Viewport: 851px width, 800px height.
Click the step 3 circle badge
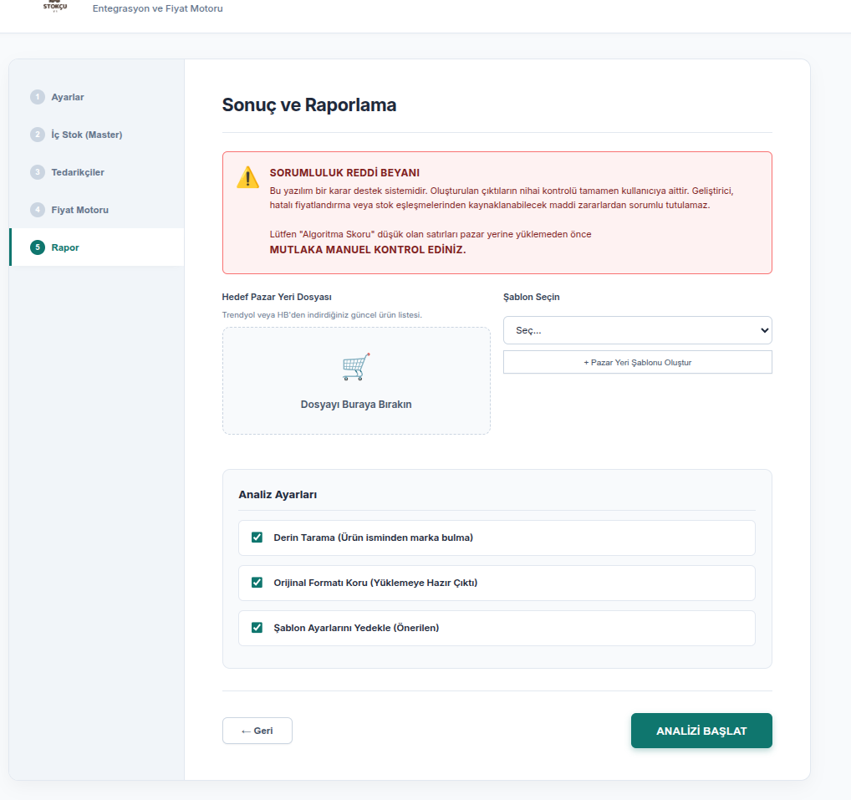click(x=38, y=172)
